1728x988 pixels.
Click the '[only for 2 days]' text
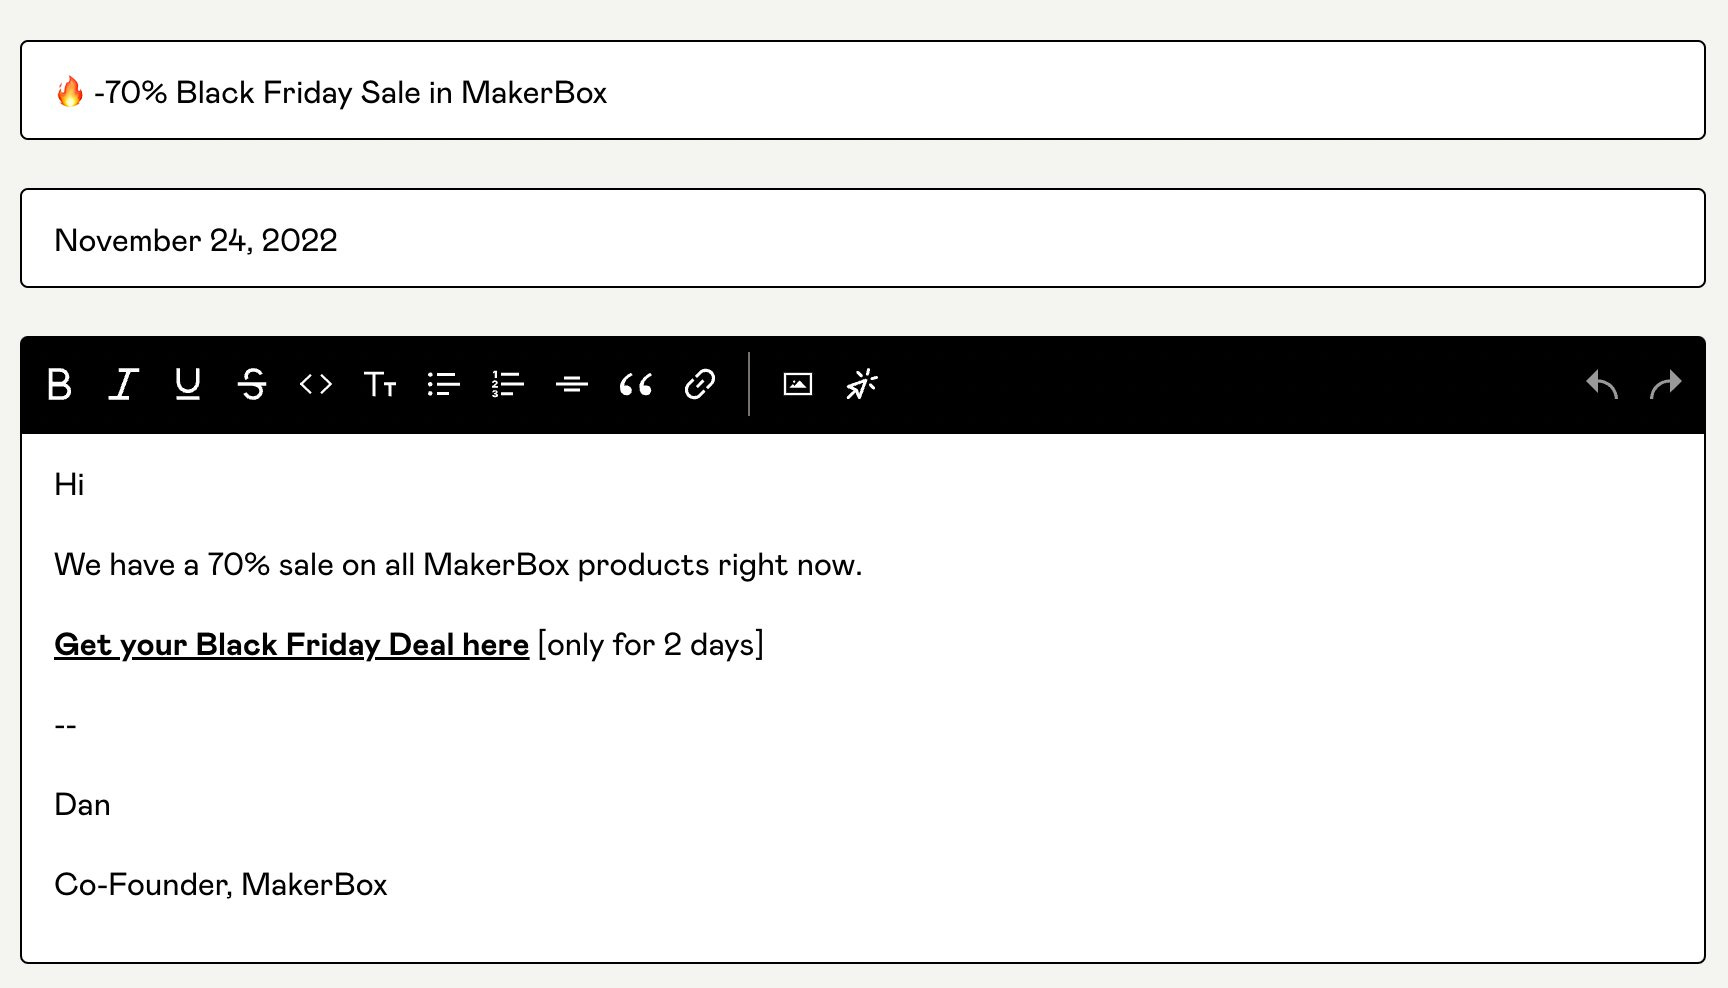click(651, 645)
